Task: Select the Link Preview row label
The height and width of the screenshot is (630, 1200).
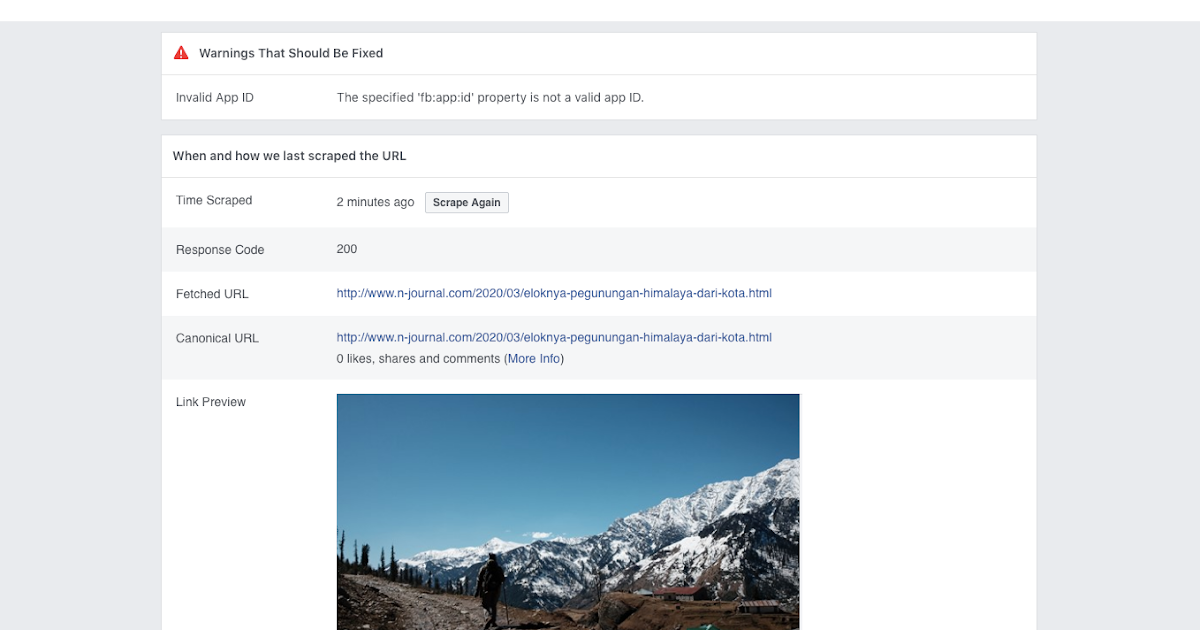Action: click(x=210, y=401)
